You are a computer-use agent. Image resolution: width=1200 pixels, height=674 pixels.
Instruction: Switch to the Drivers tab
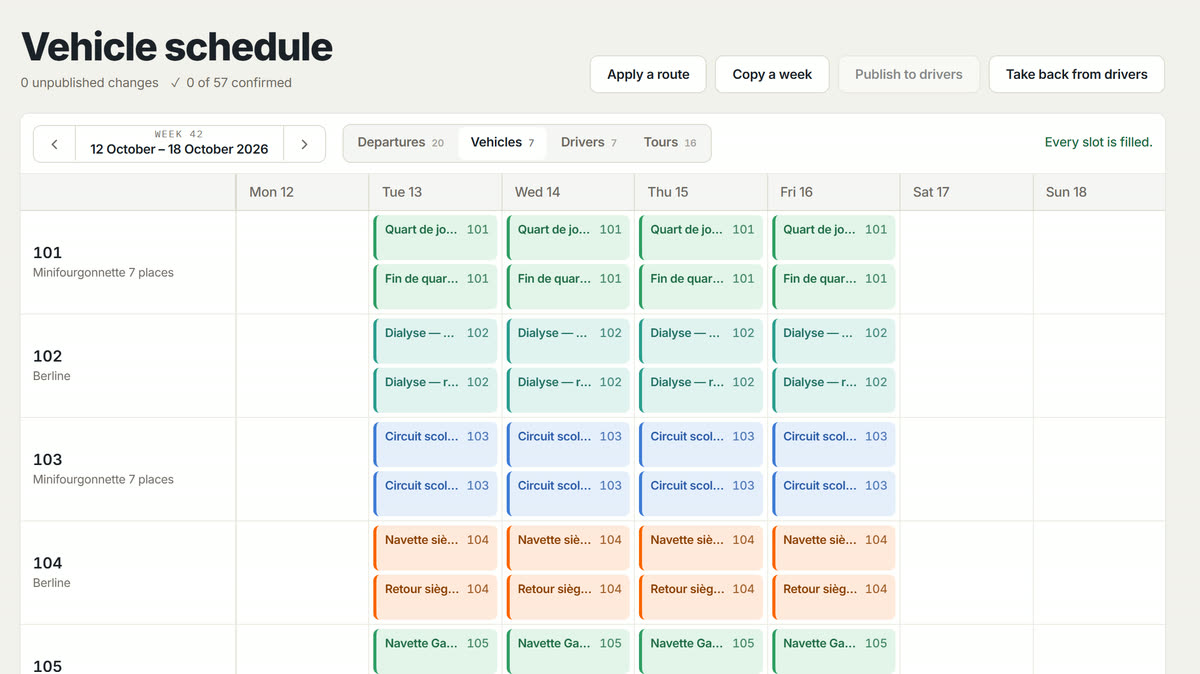point(588,143)
